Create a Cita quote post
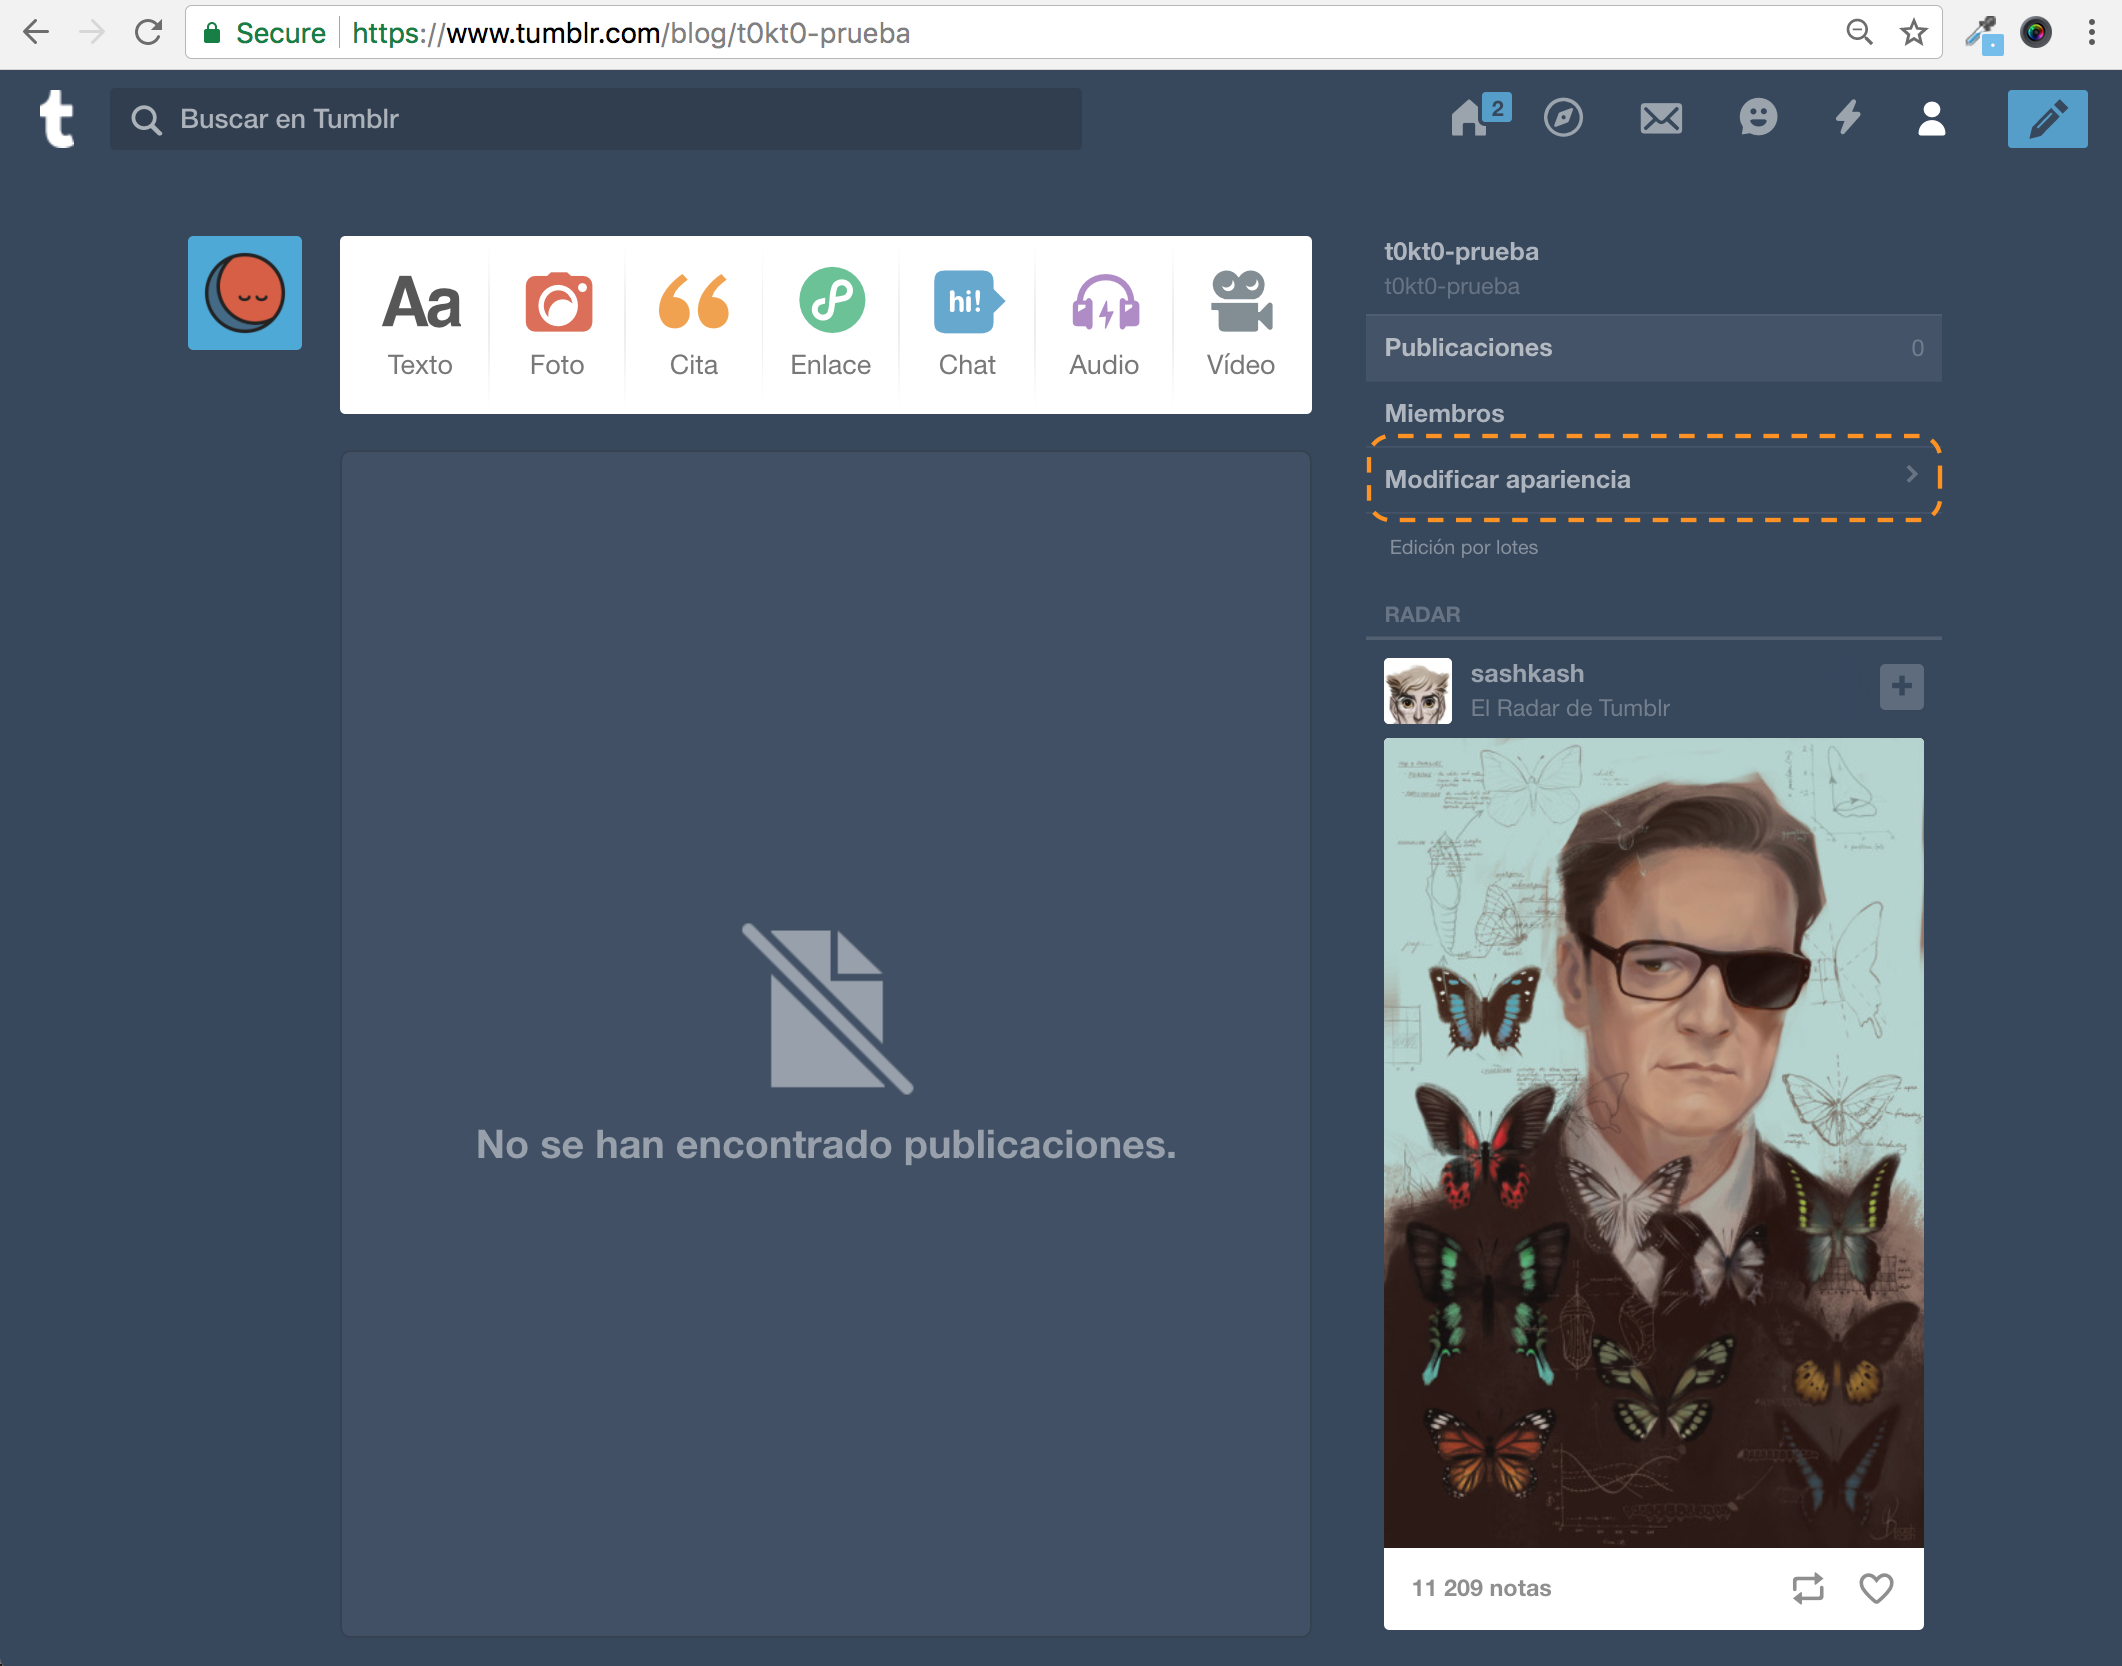 (x=694, y=325)
